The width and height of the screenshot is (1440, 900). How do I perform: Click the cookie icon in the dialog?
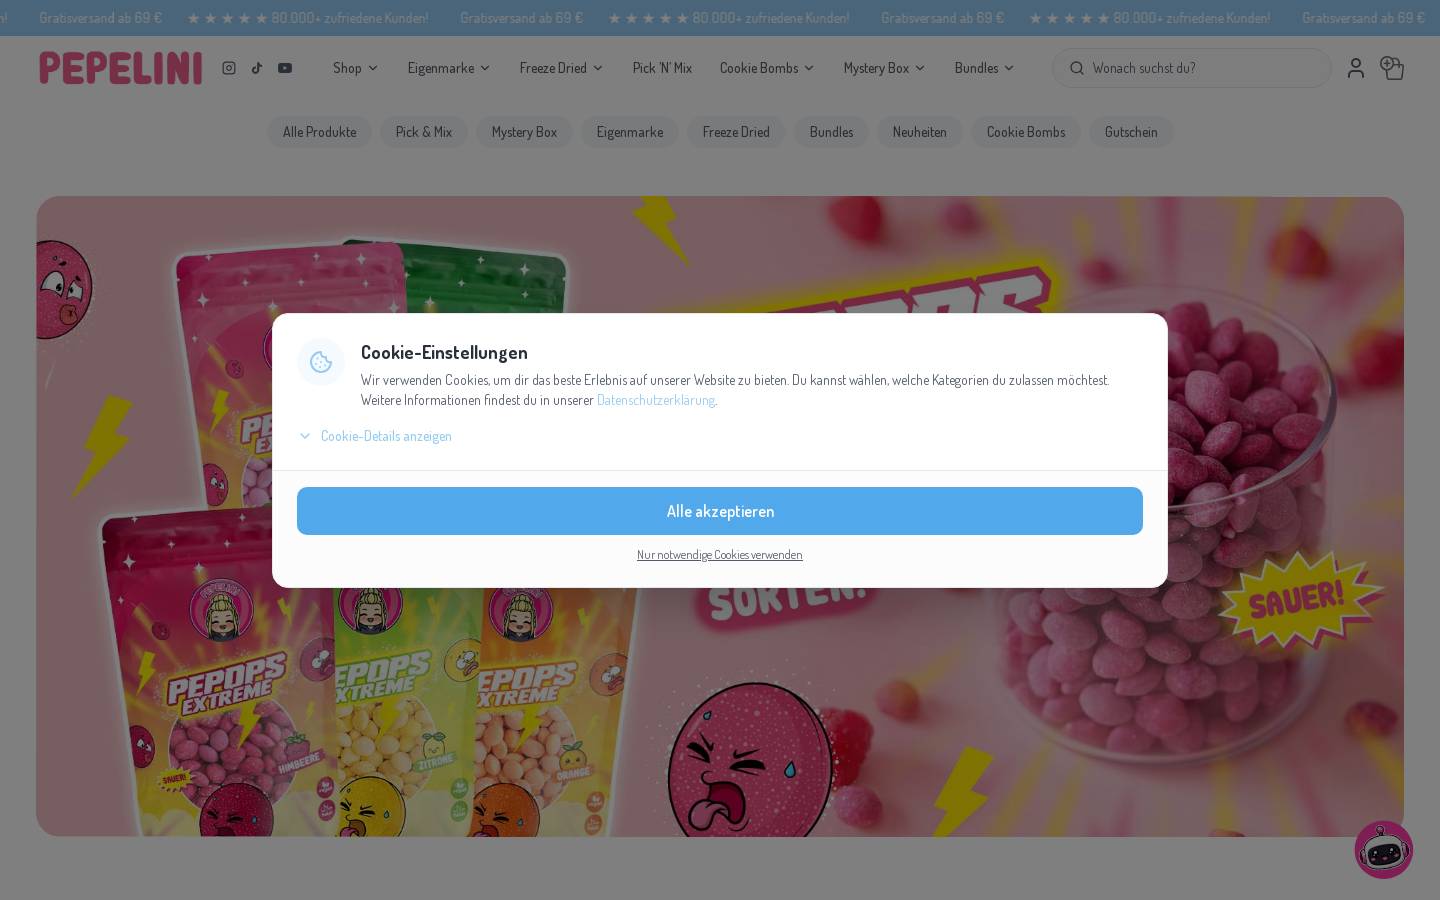(x=321, y=362)
